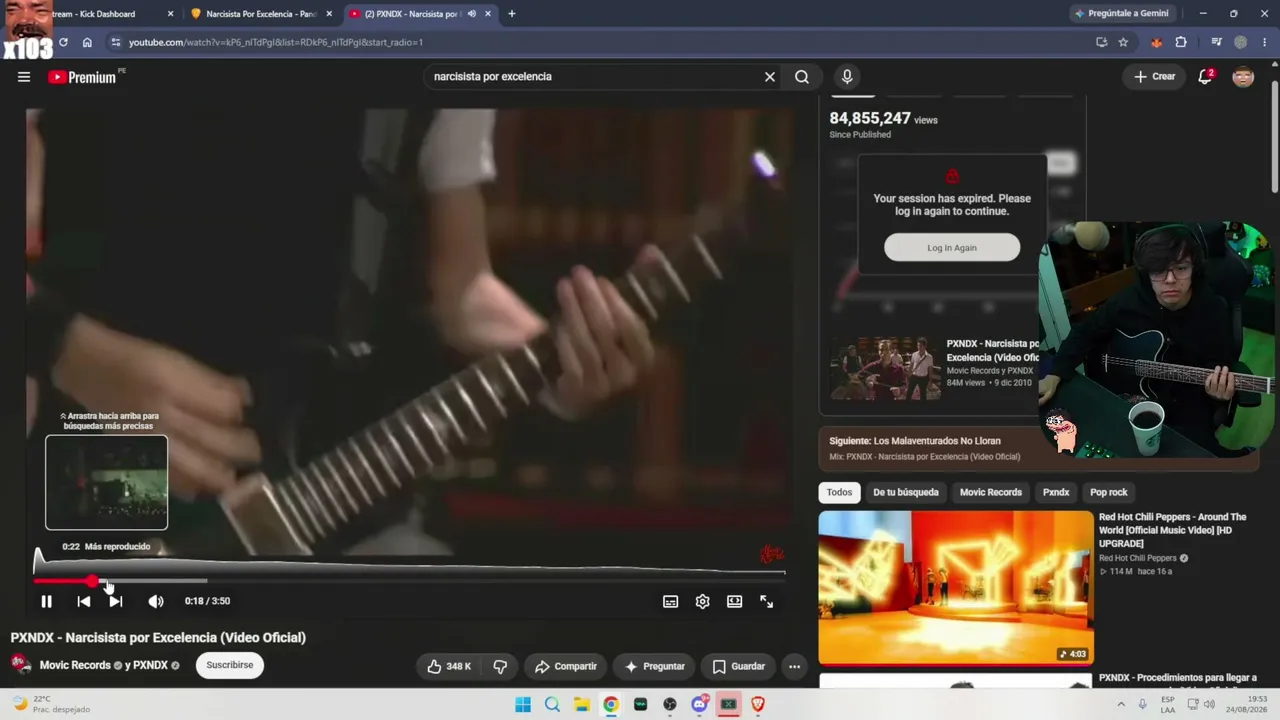Click Pregúntale a Gemini button
1280x720 pixels.
click(1121, 14)
